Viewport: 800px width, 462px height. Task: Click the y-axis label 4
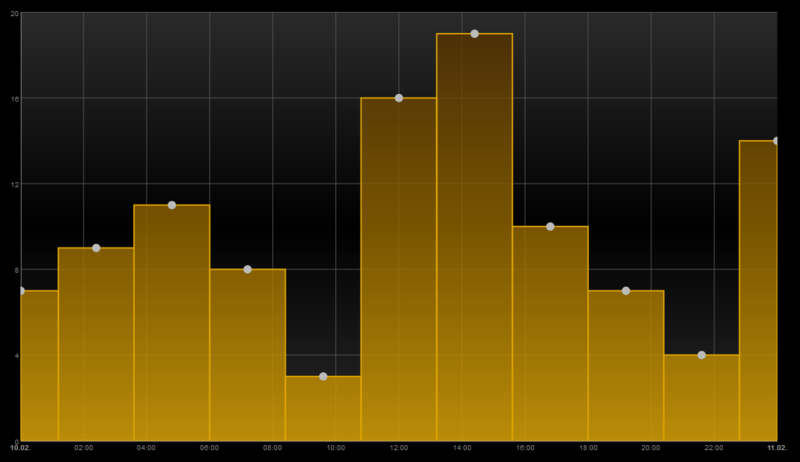16,356
